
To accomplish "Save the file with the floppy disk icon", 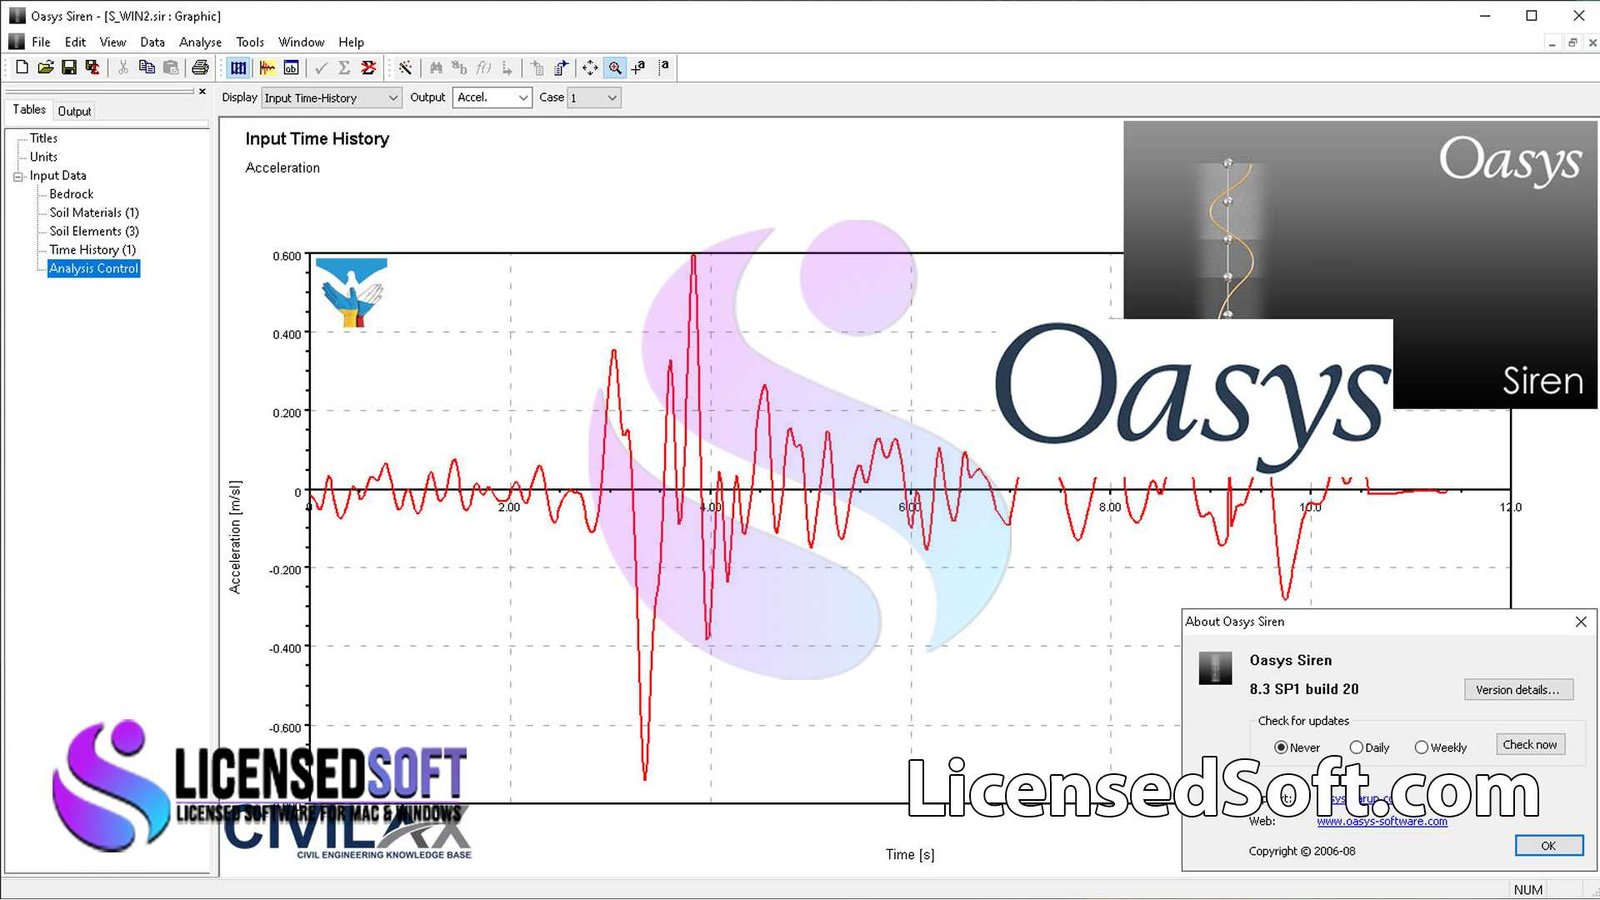I will click(x=69, y=67).
